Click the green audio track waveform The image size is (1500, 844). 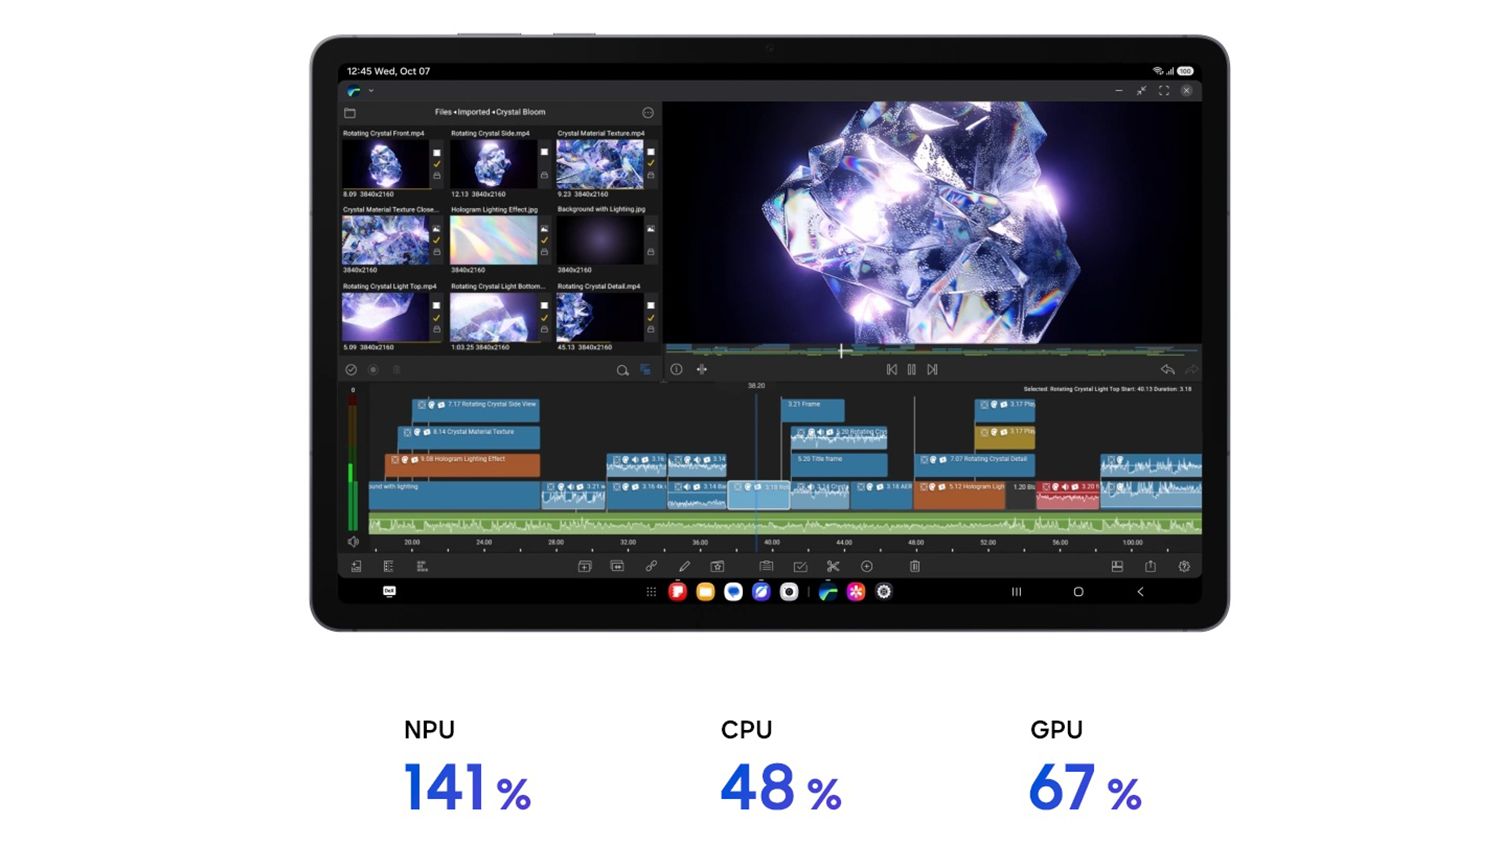tap(785, 524)
